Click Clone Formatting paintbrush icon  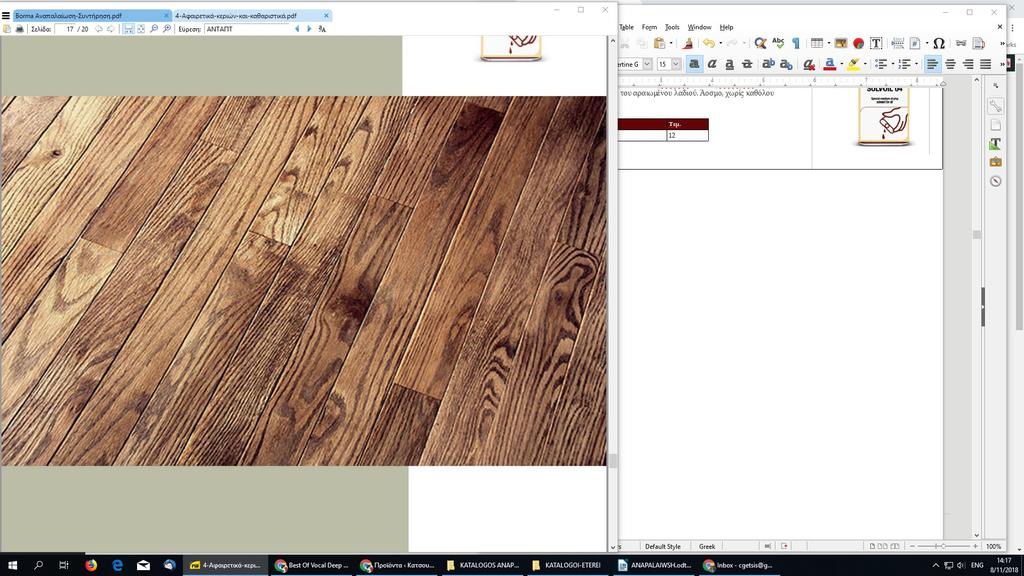(688, 43)
